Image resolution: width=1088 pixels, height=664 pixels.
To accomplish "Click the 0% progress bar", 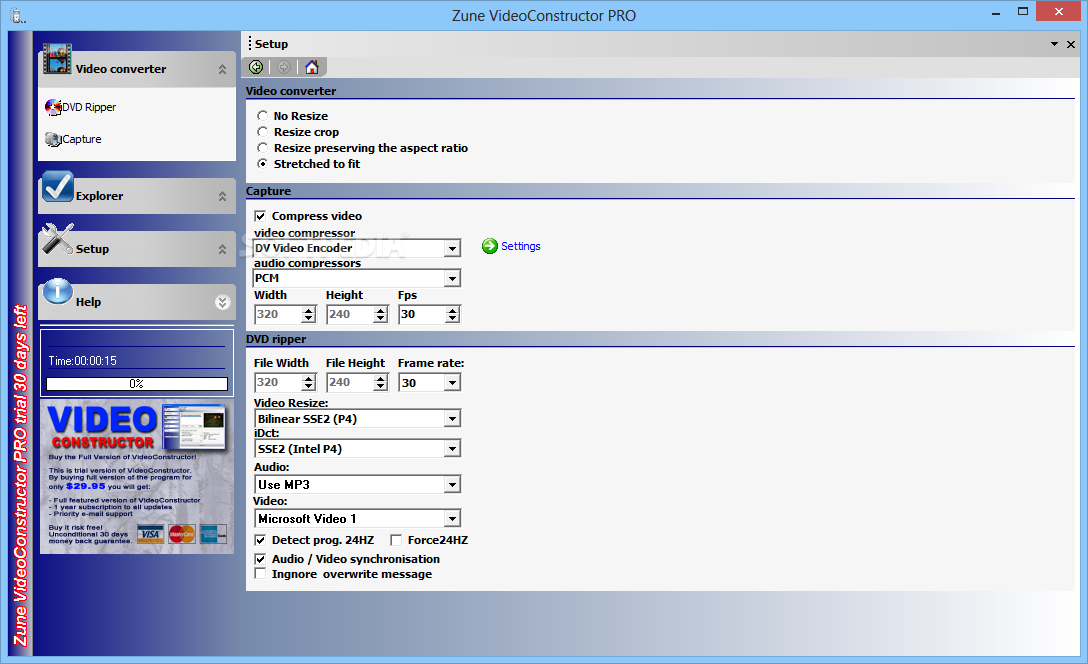I will [x=137, y=384].
